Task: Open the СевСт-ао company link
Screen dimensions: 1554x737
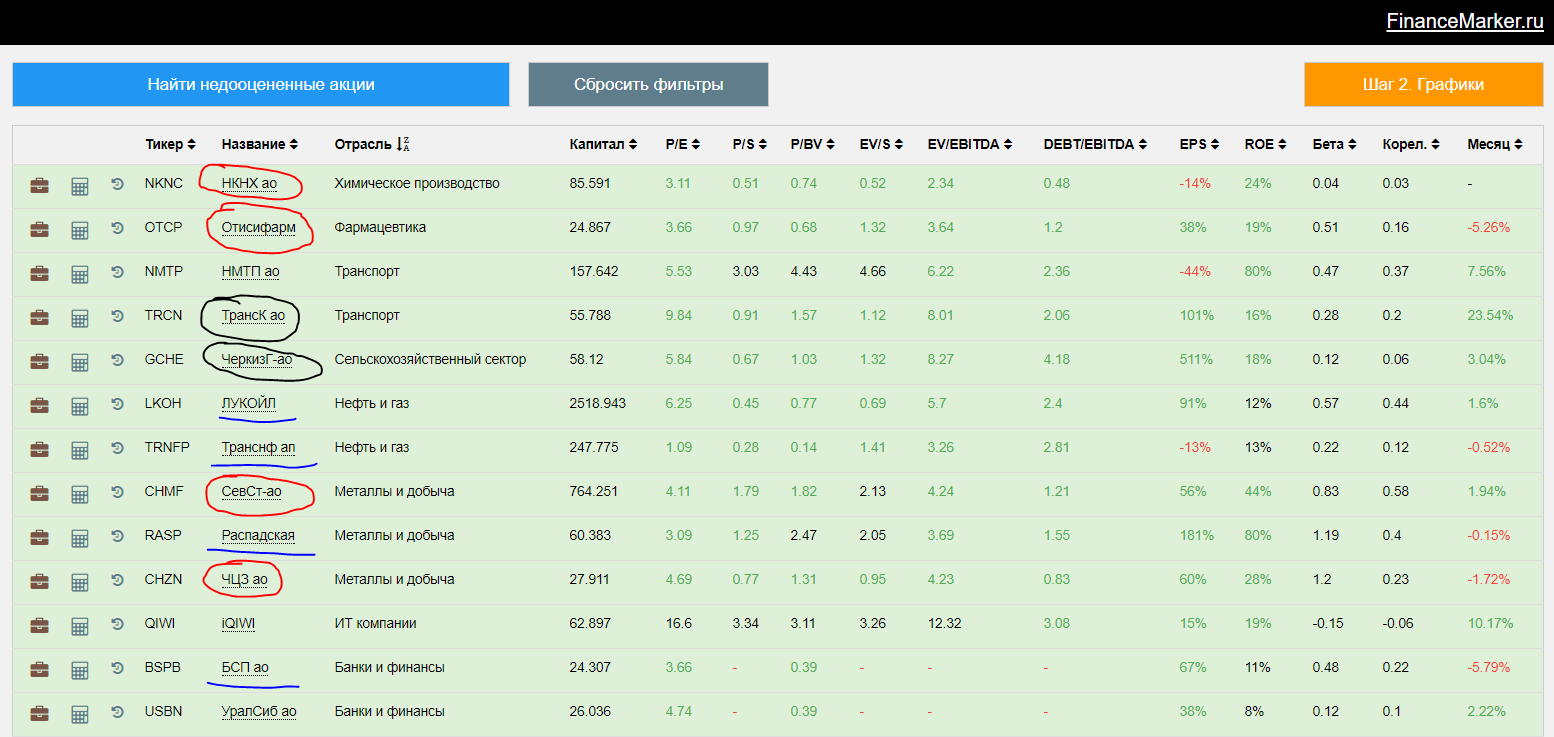Action: [252, 492]
